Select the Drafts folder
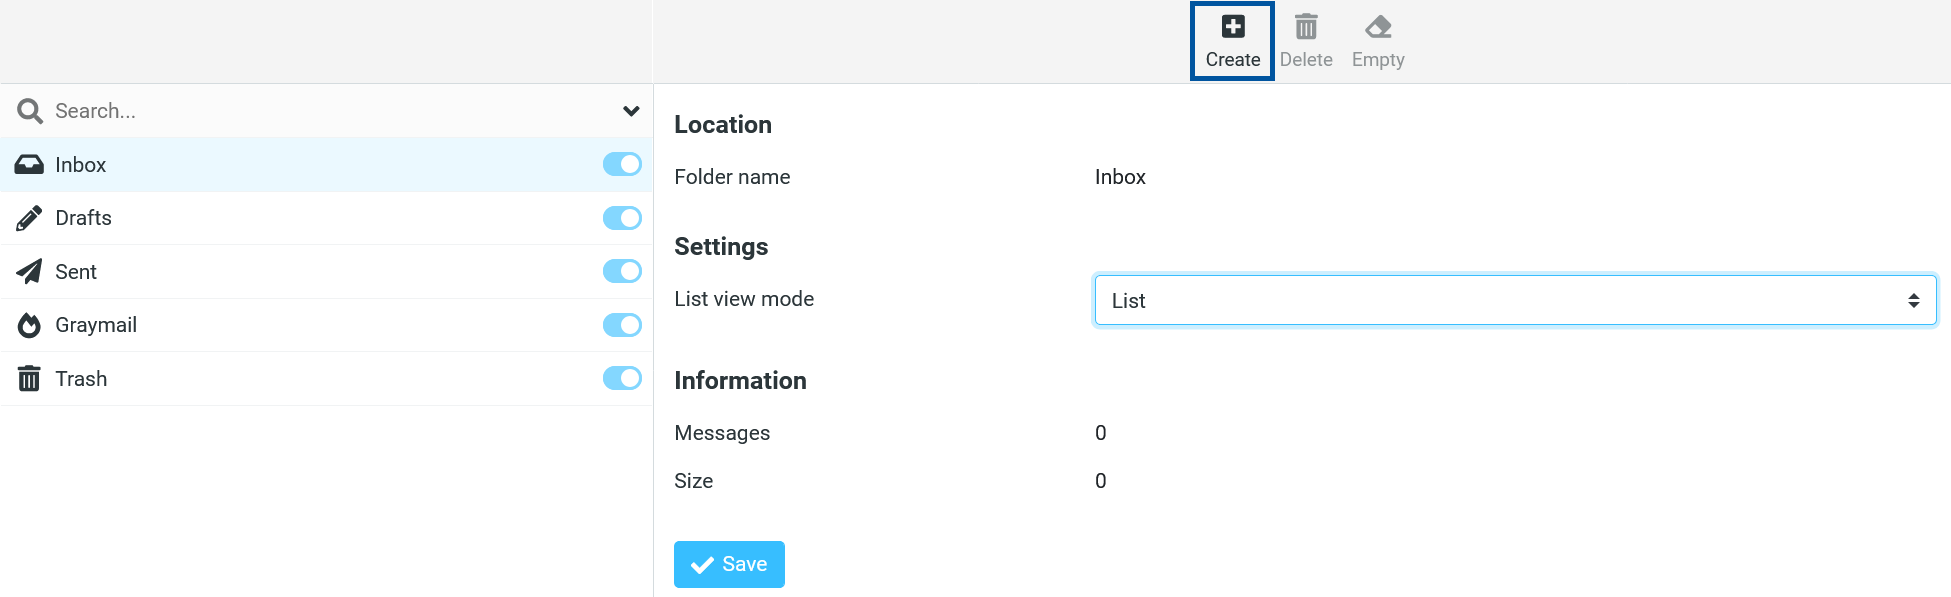The width and height of the screenshot is (1951, 597). point(326,218)
